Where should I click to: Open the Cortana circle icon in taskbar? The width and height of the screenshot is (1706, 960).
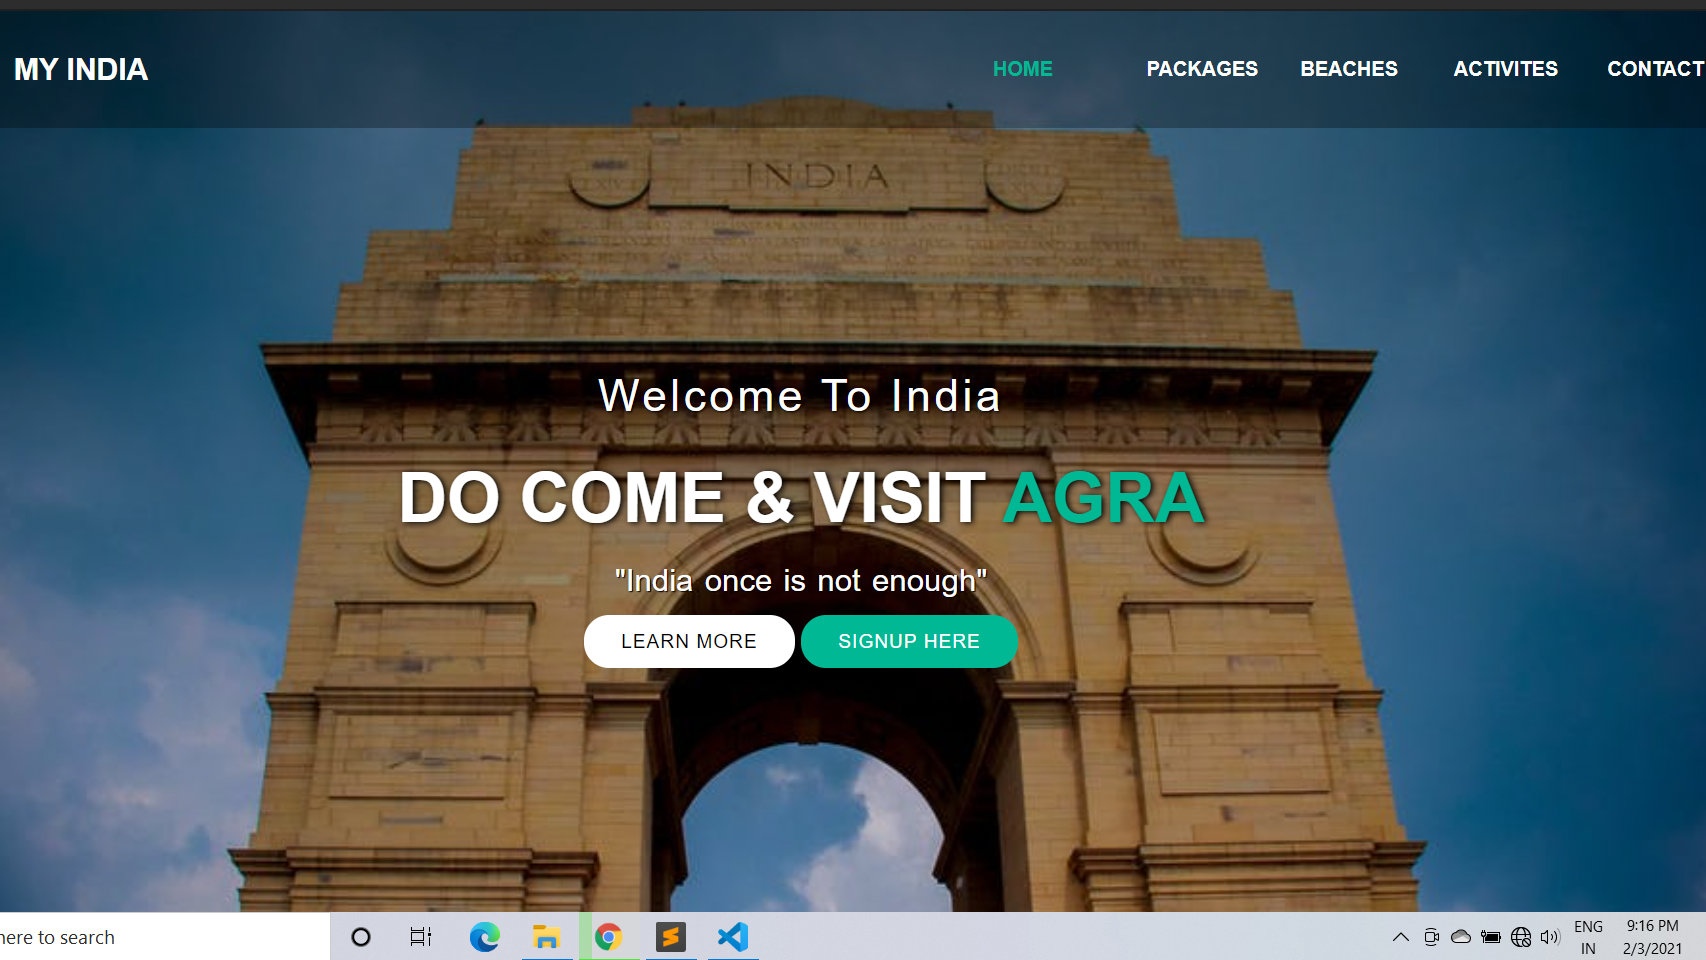pyautogui.click(x=361, y=937)
